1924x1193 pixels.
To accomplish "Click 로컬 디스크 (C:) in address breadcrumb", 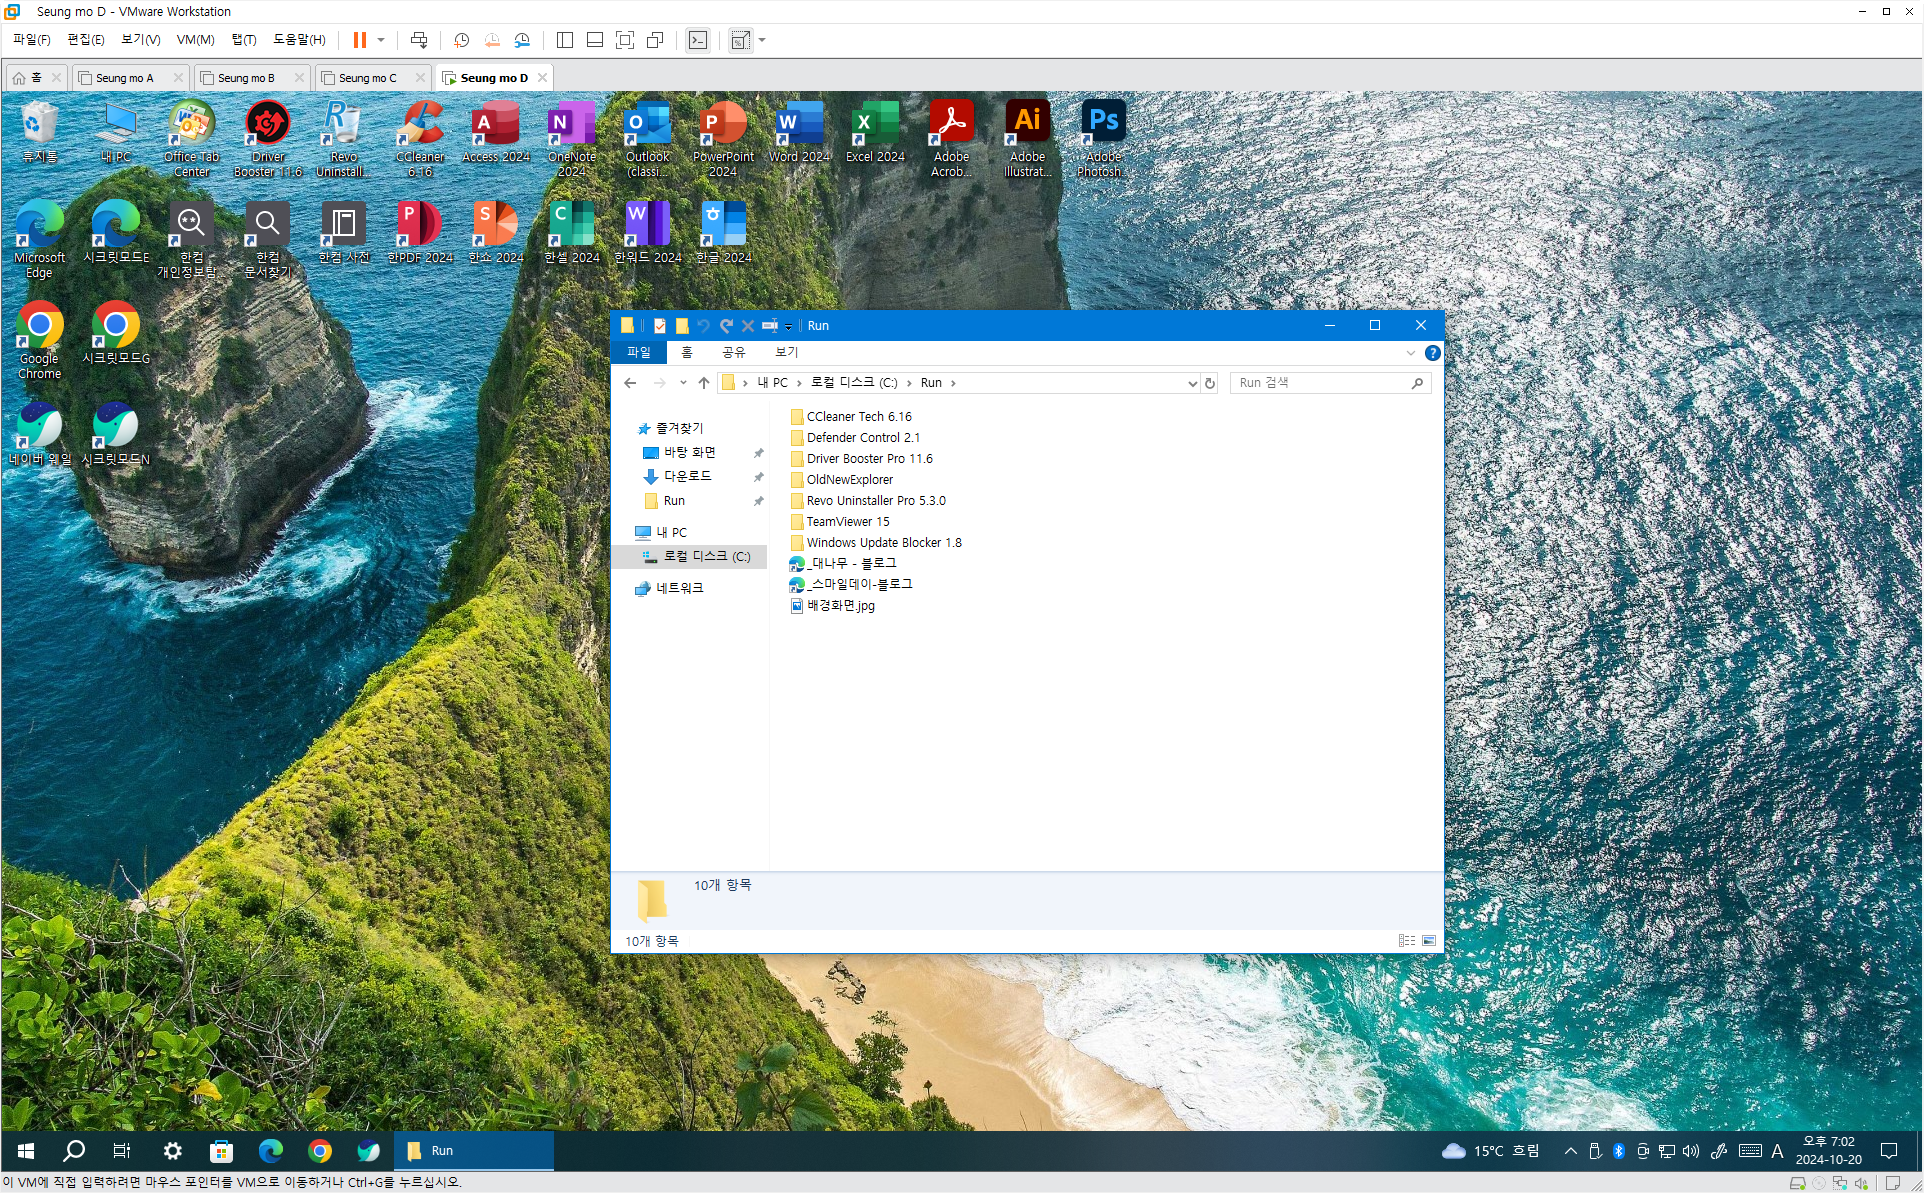I will [853, 383].
